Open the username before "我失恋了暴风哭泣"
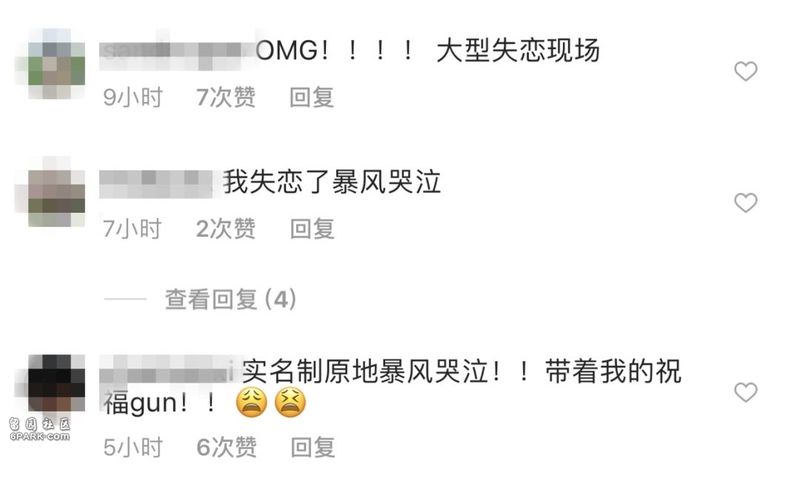Screen dimensions: 800x490 (156, 183)
